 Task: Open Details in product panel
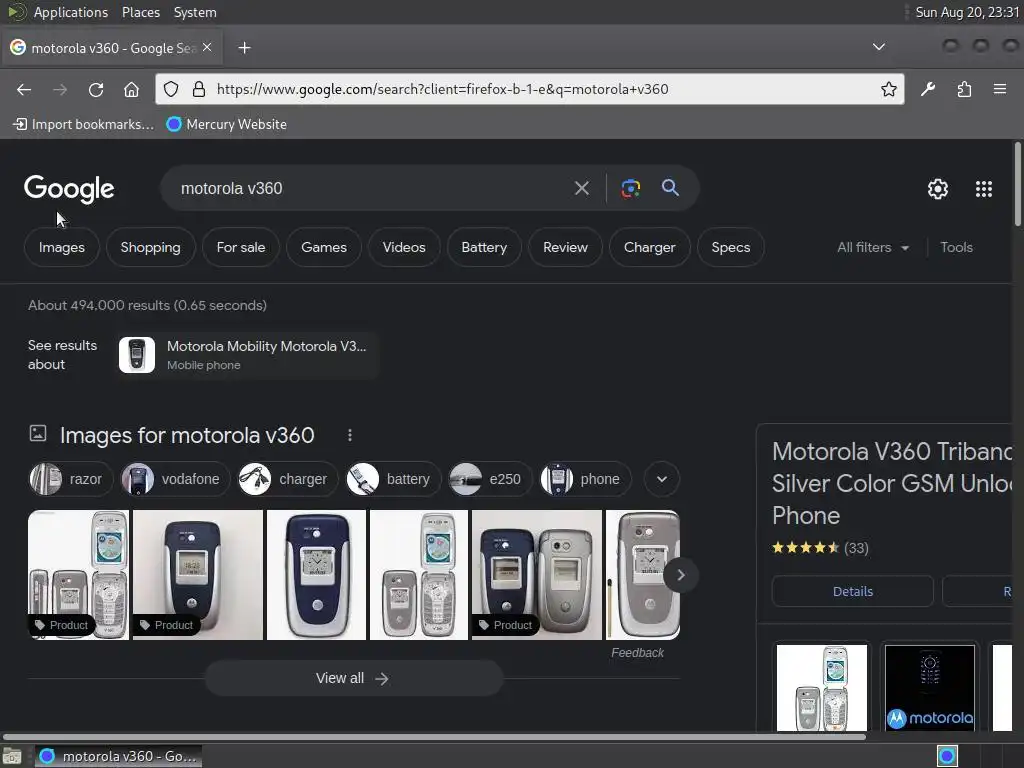coord(852,592)
